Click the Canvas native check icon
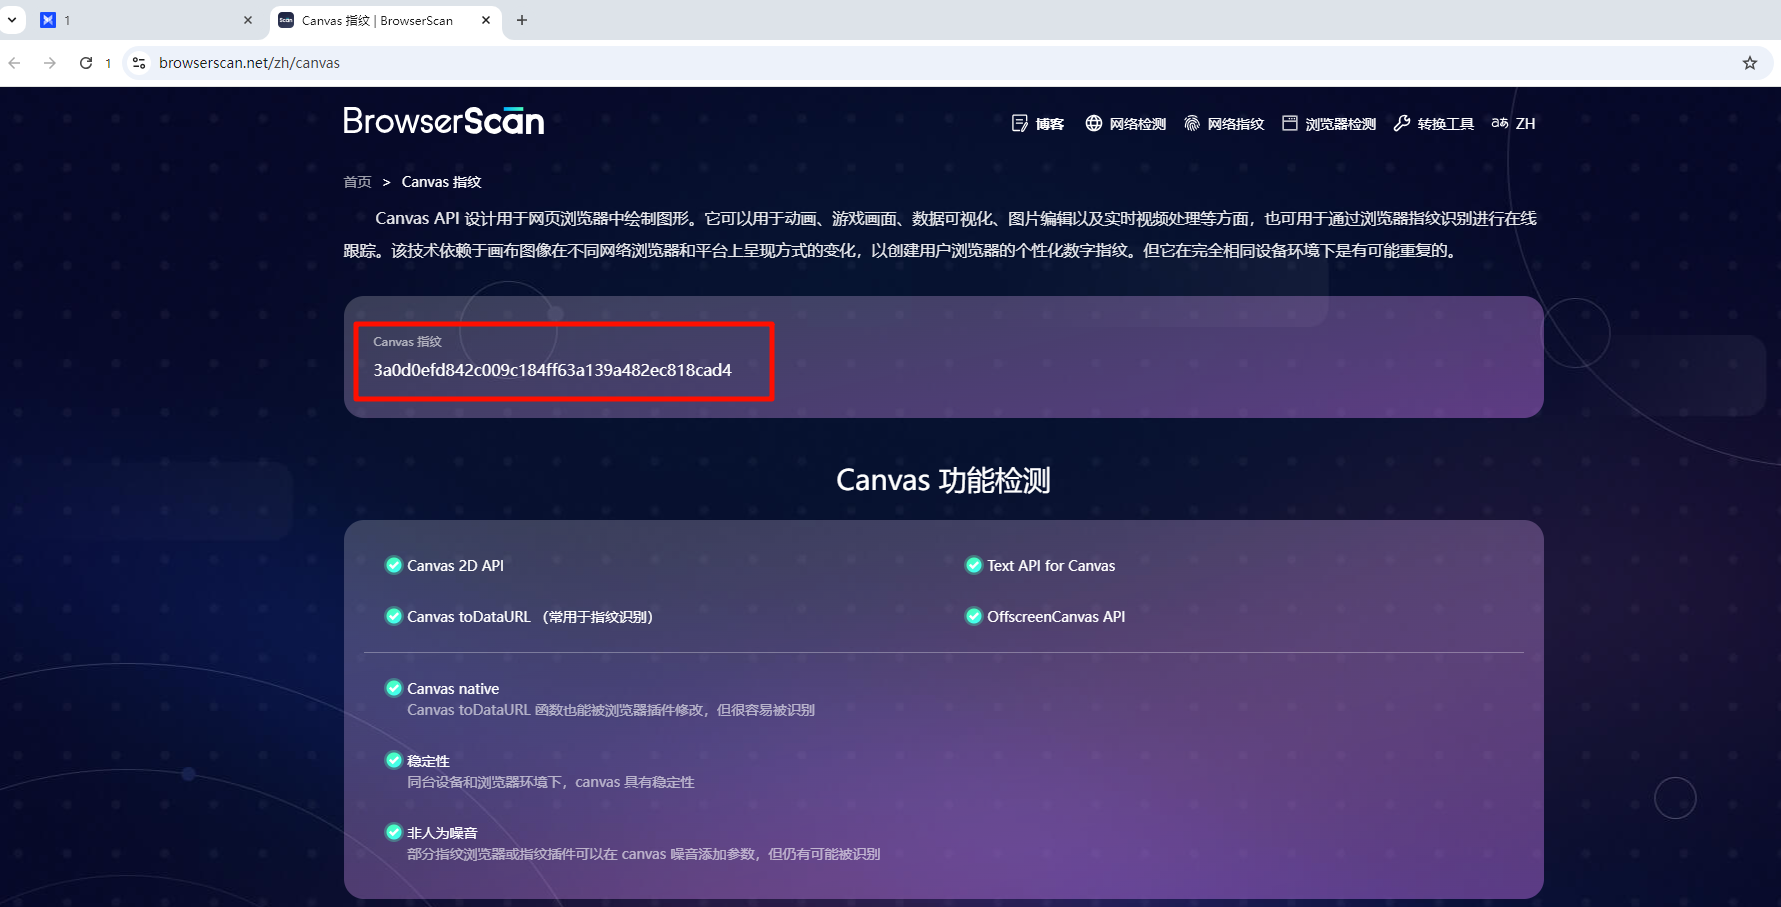Screen dimensions: 1781x907 394,688
